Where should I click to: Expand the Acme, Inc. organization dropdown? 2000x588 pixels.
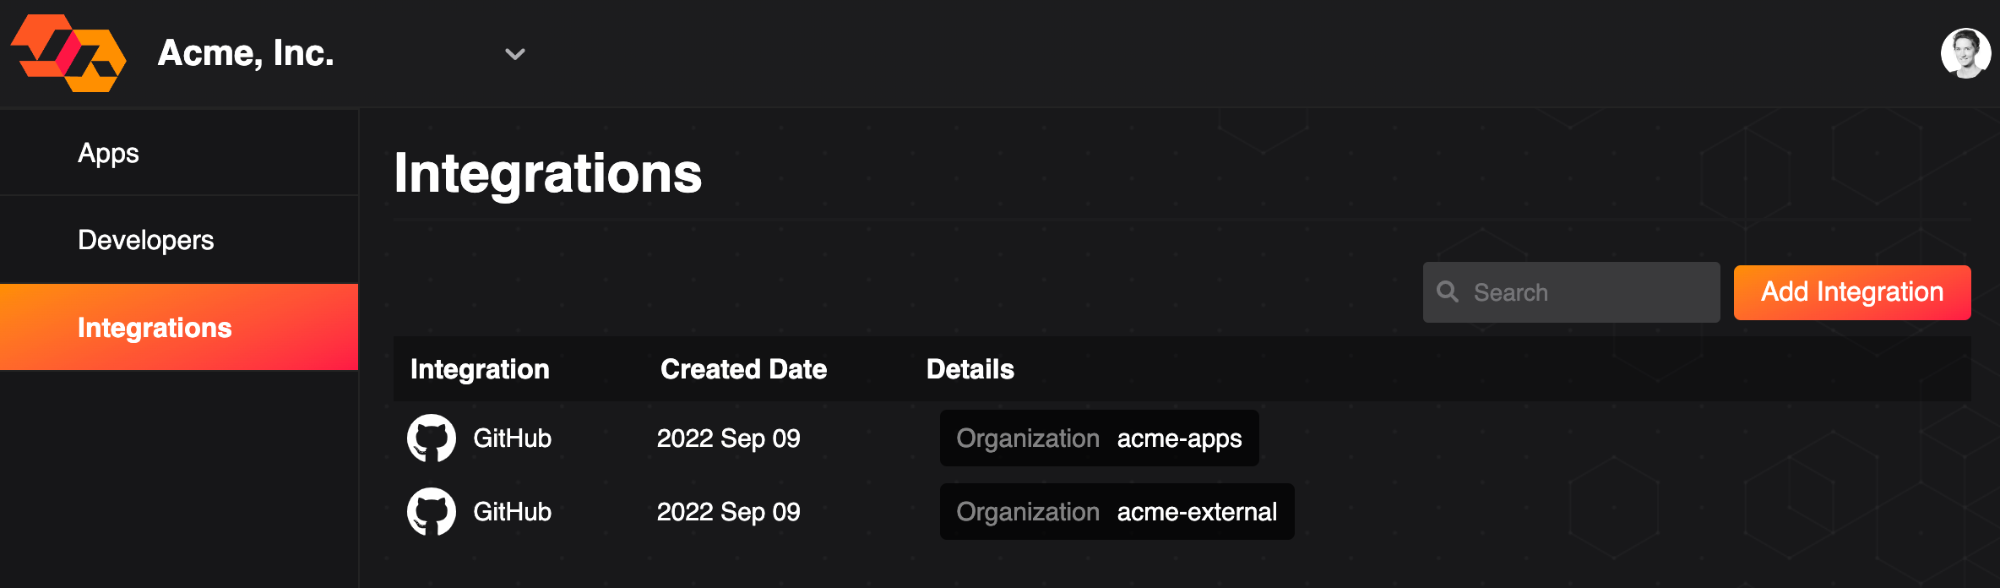pyautogui.click(x=515, y=54)
